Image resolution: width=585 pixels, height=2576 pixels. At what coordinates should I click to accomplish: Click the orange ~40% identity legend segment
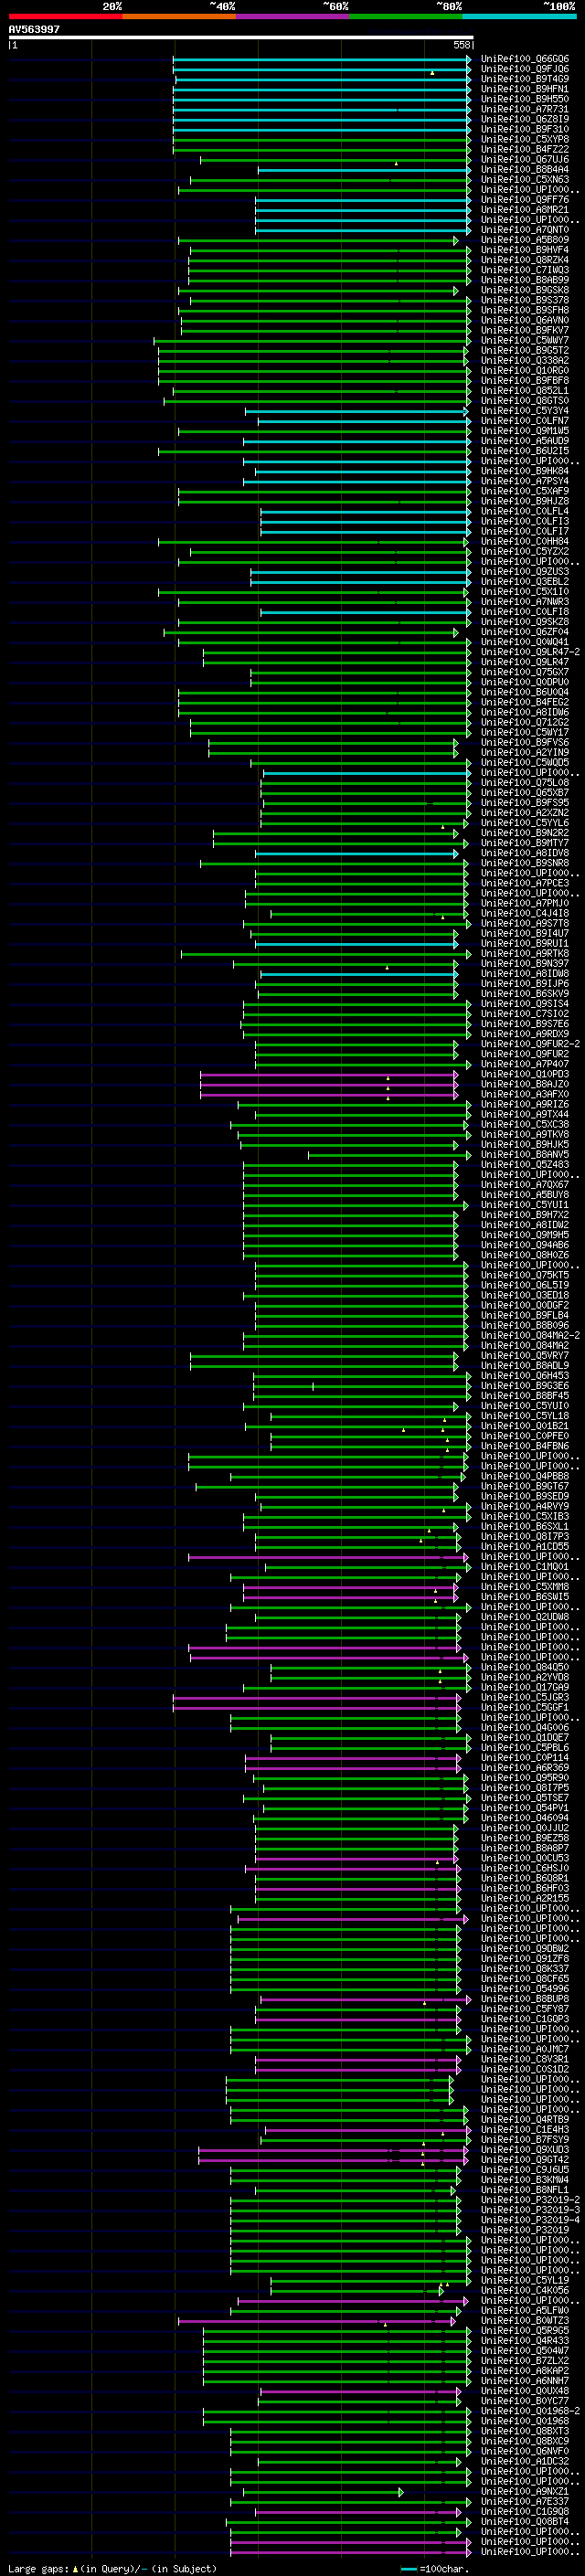click(179, 16)
